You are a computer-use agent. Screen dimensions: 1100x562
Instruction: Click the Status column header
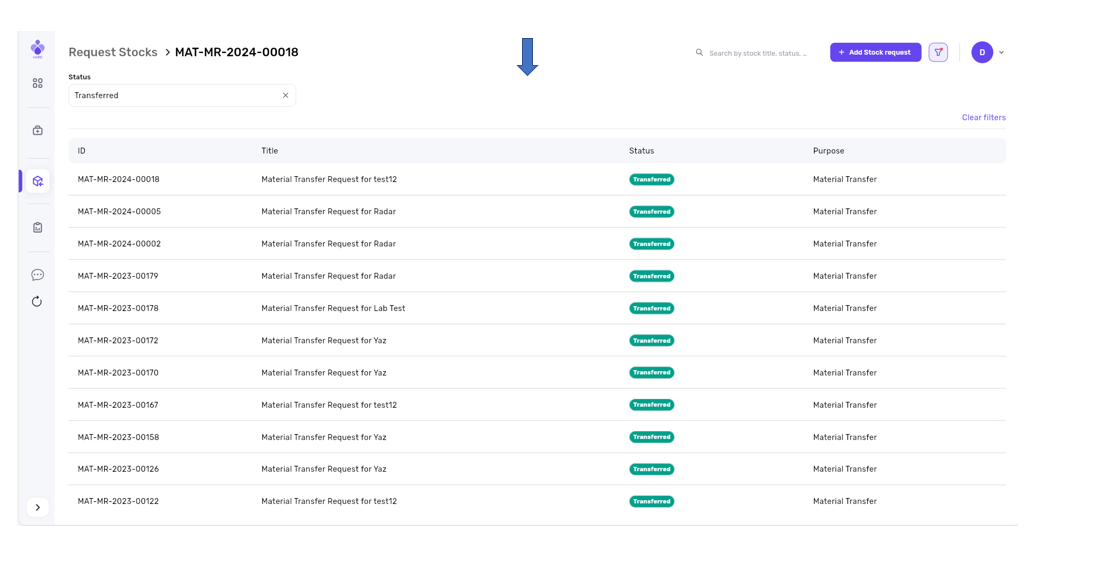(641, 151)
